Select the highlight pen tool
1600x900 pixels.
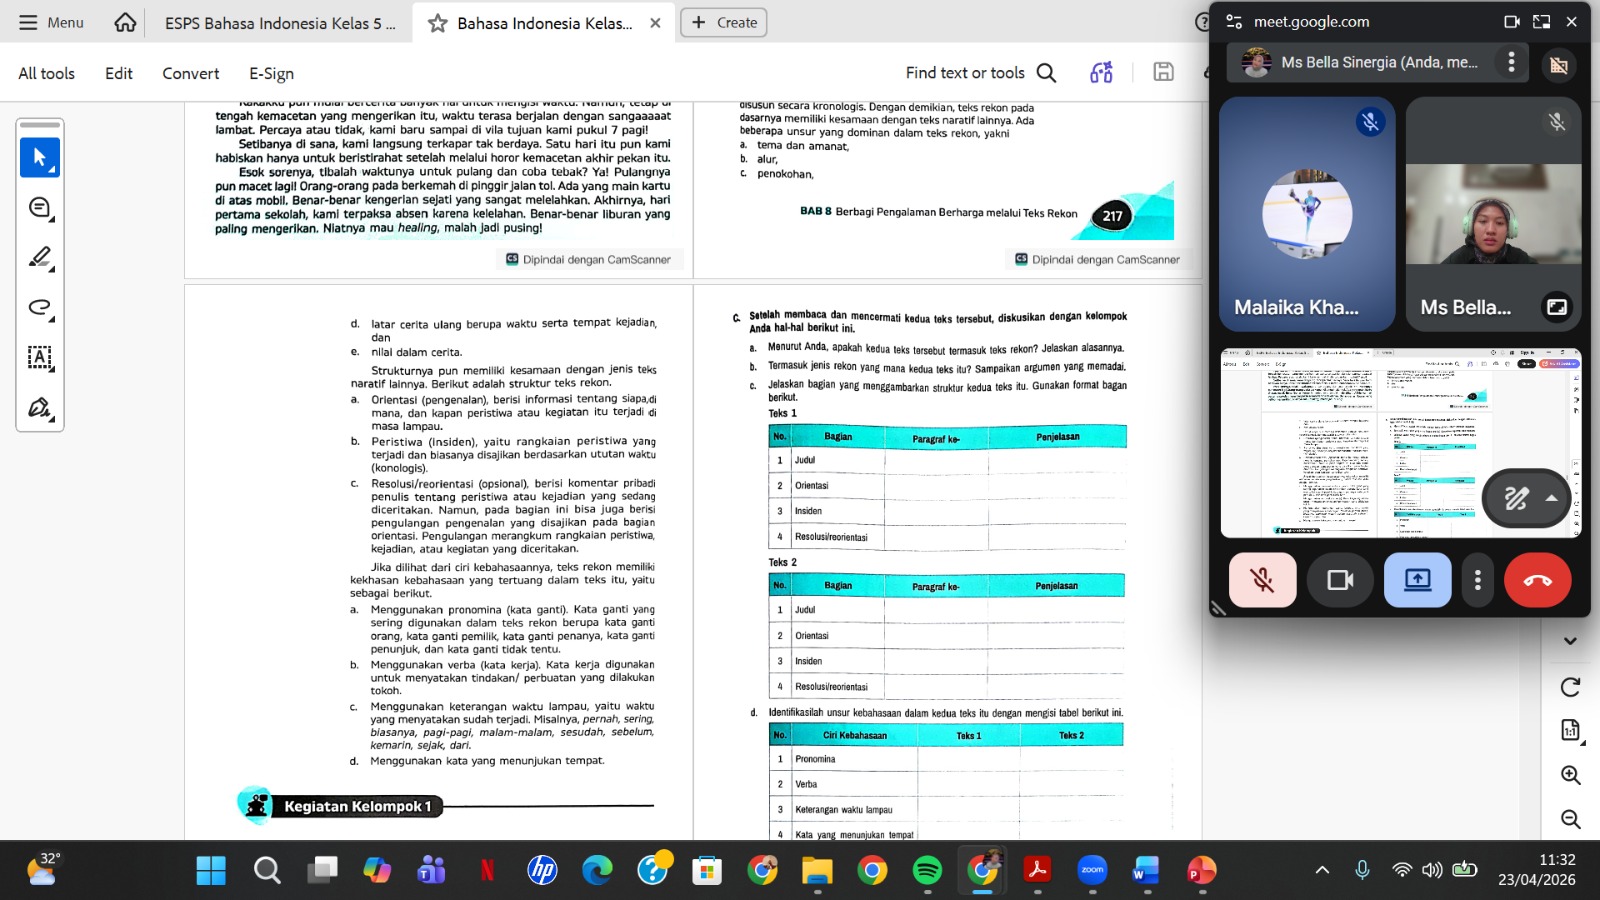pos(40,258)
